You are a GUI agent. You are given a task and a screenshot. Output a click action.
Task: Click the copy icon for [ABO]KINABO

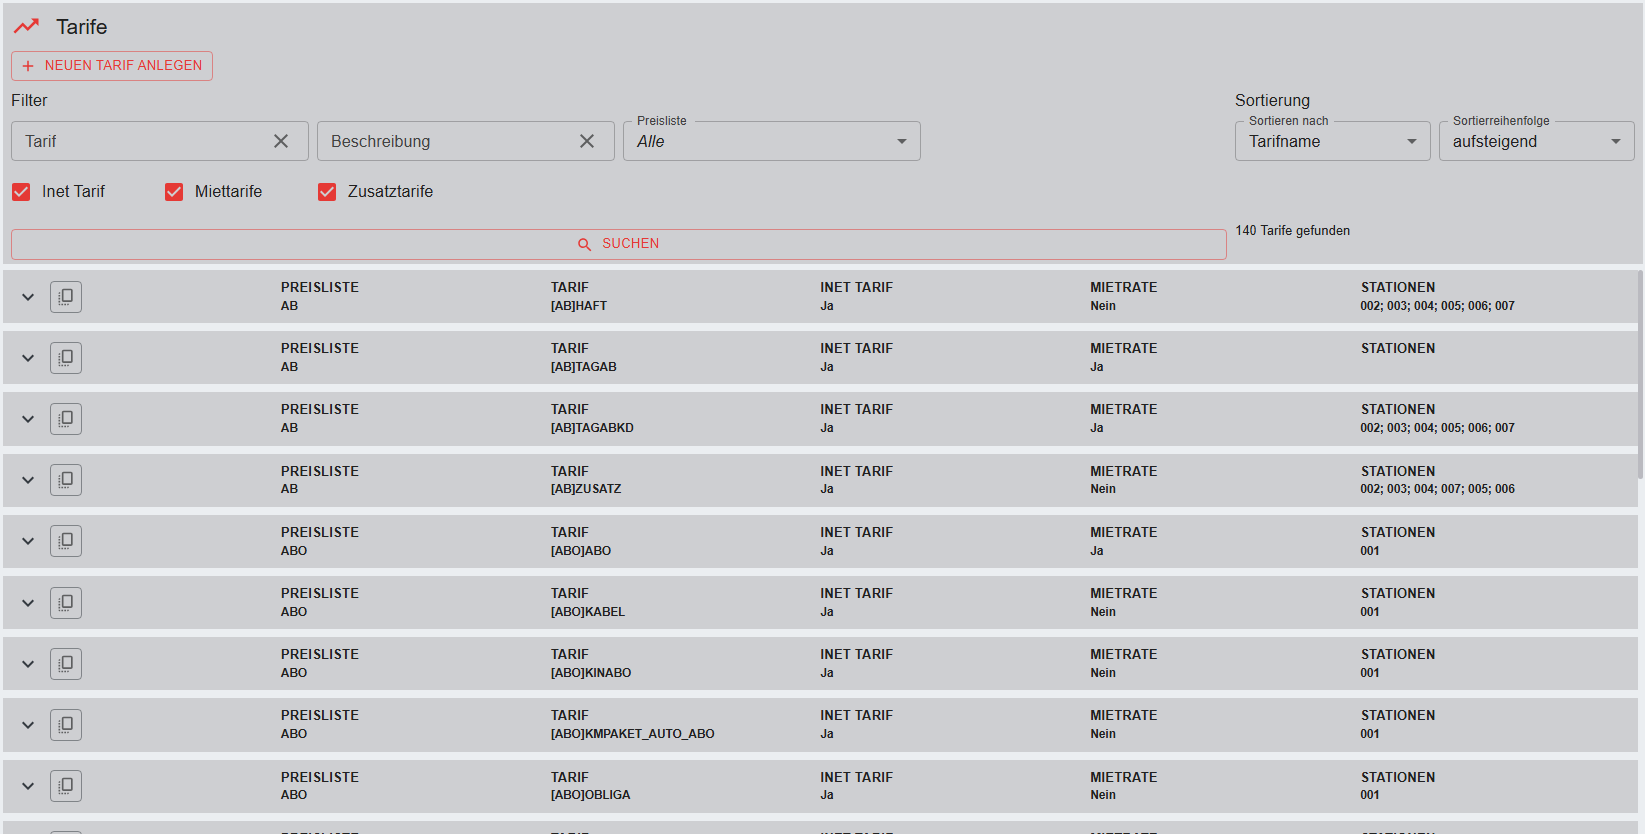[x=66, y=664]
